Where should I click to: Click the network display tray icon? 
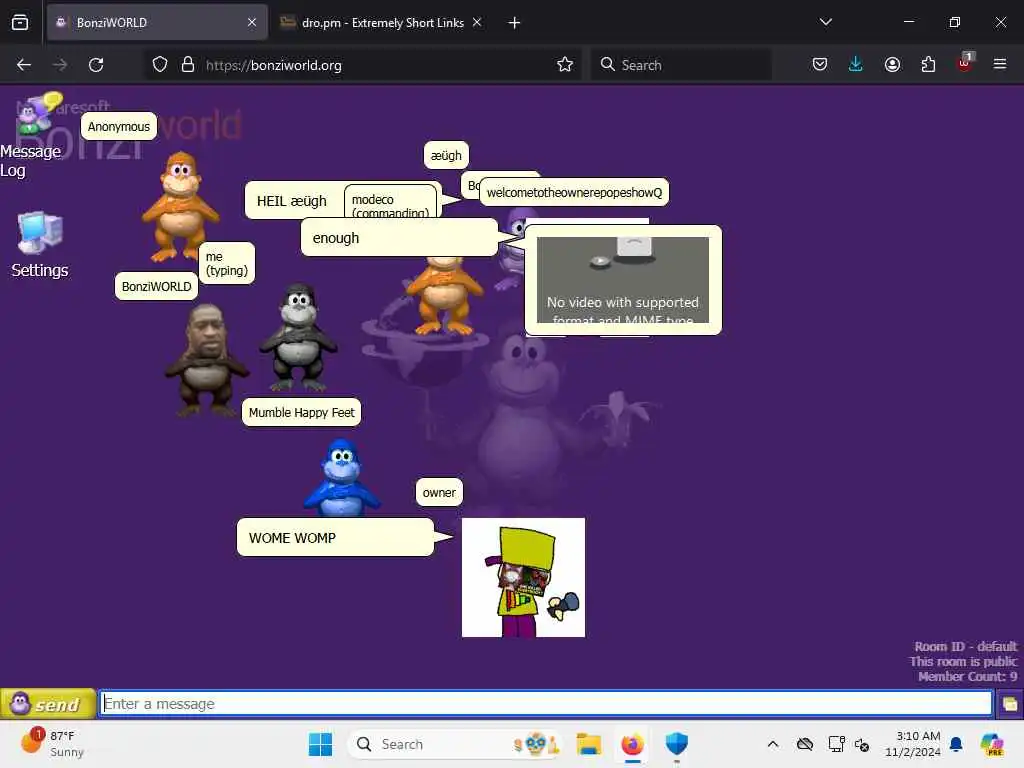(836, 744)
